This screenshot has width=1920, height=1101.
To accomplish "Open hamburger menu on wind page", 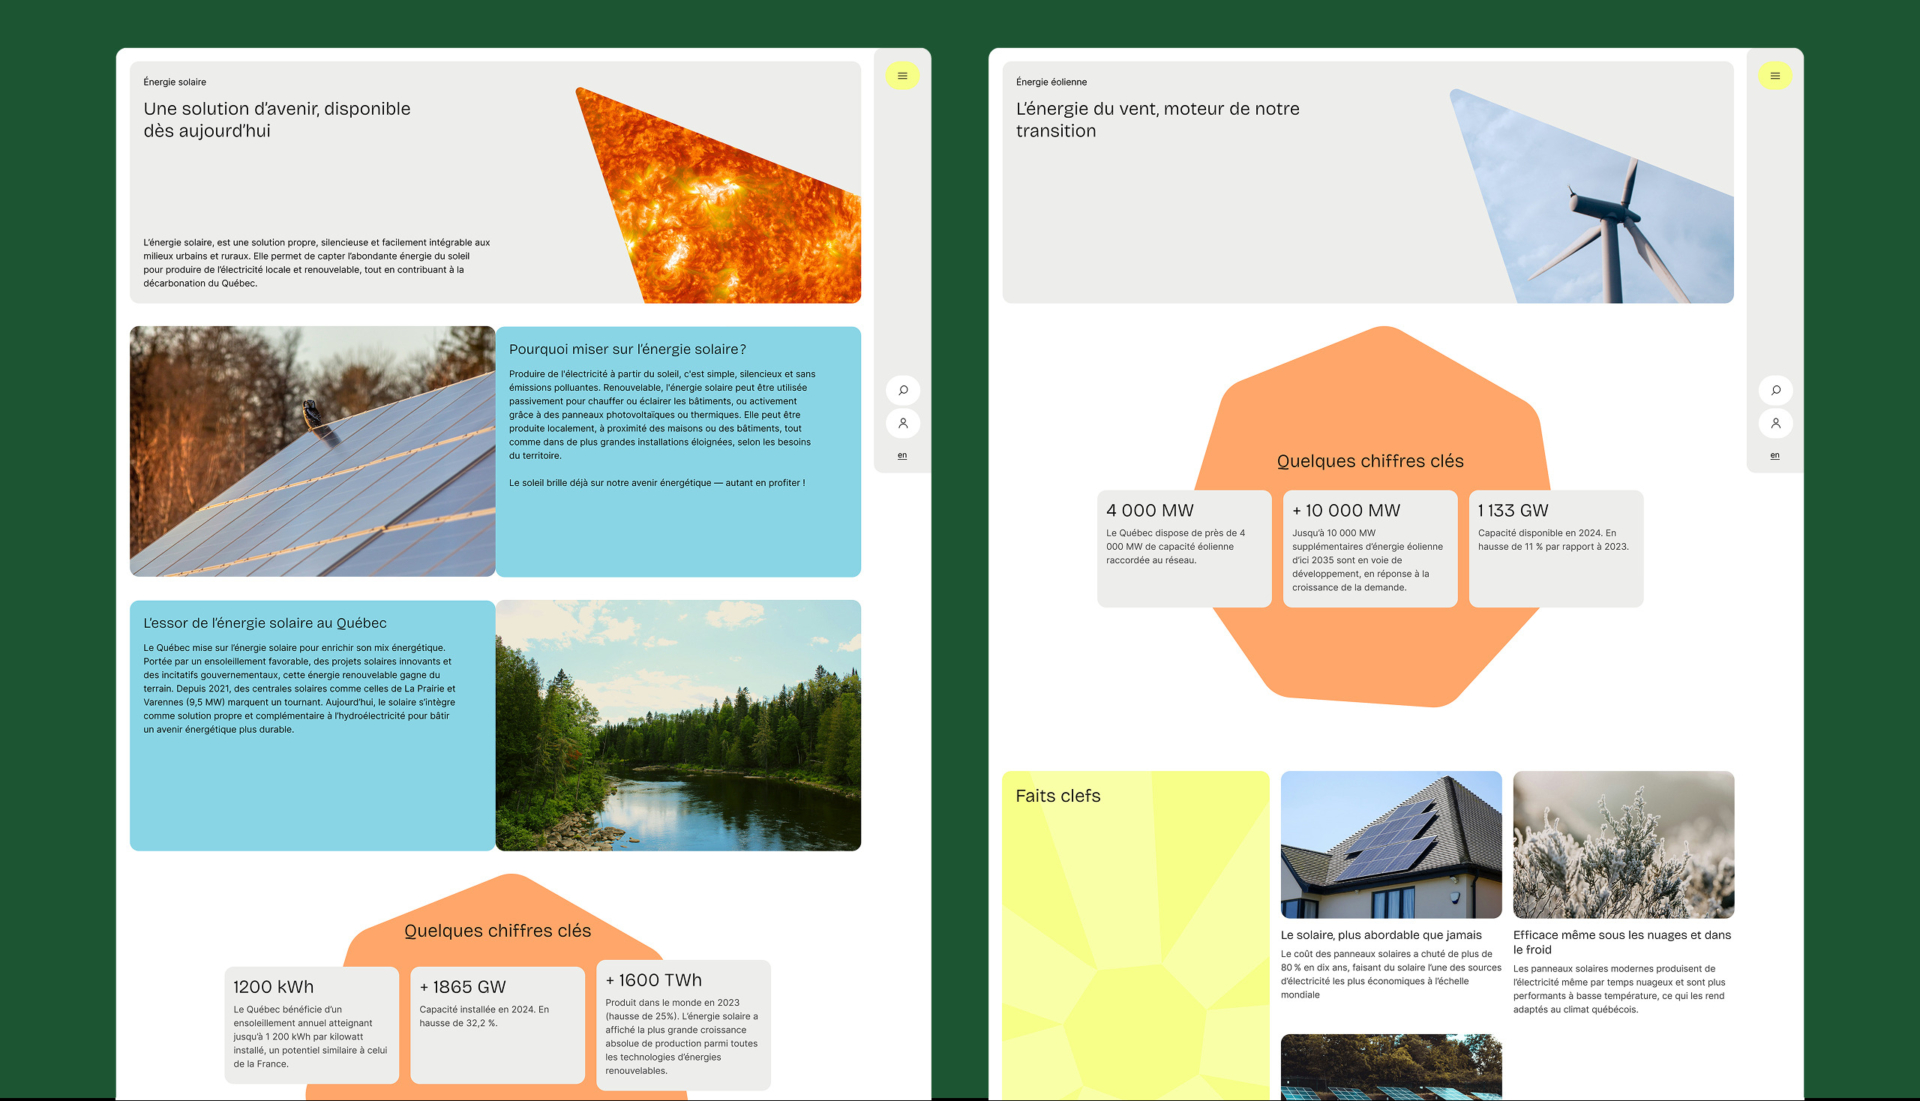I will pos(1775,76).
